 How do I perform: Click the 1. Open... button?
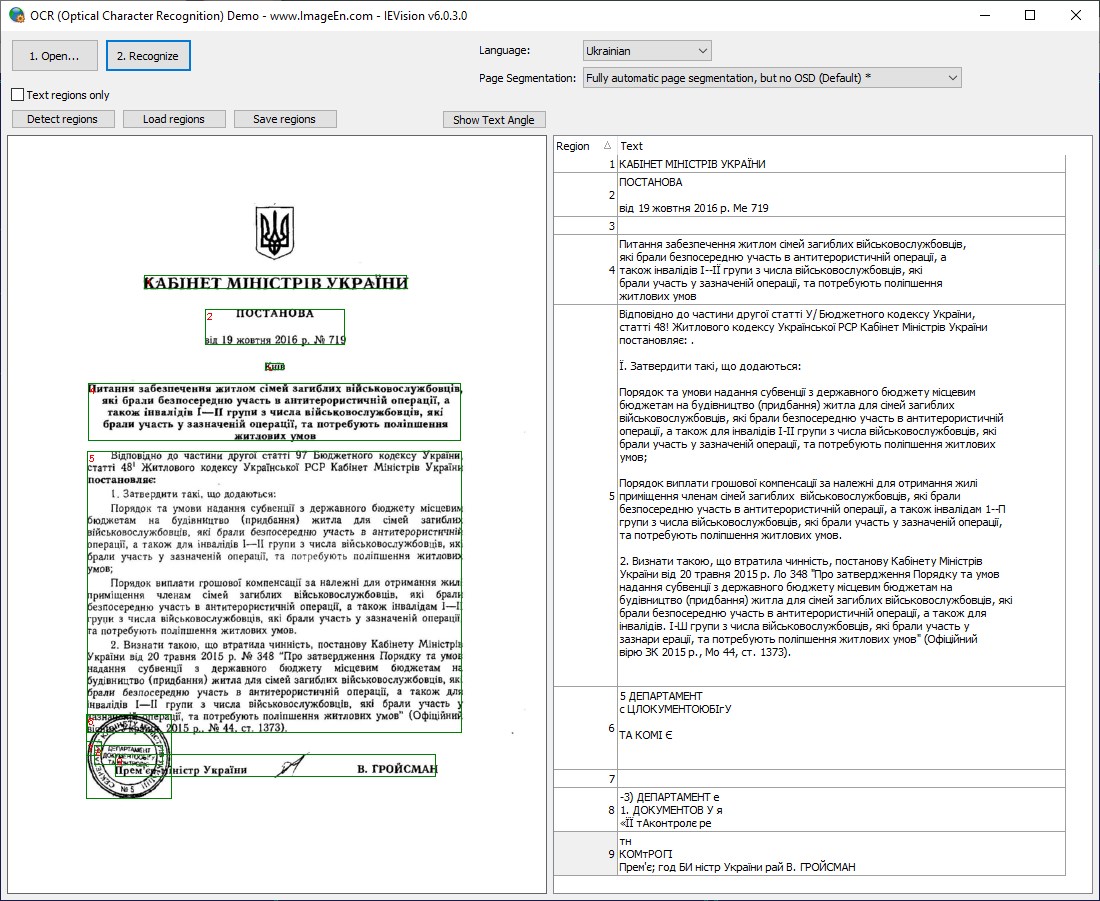pos(55,56)
